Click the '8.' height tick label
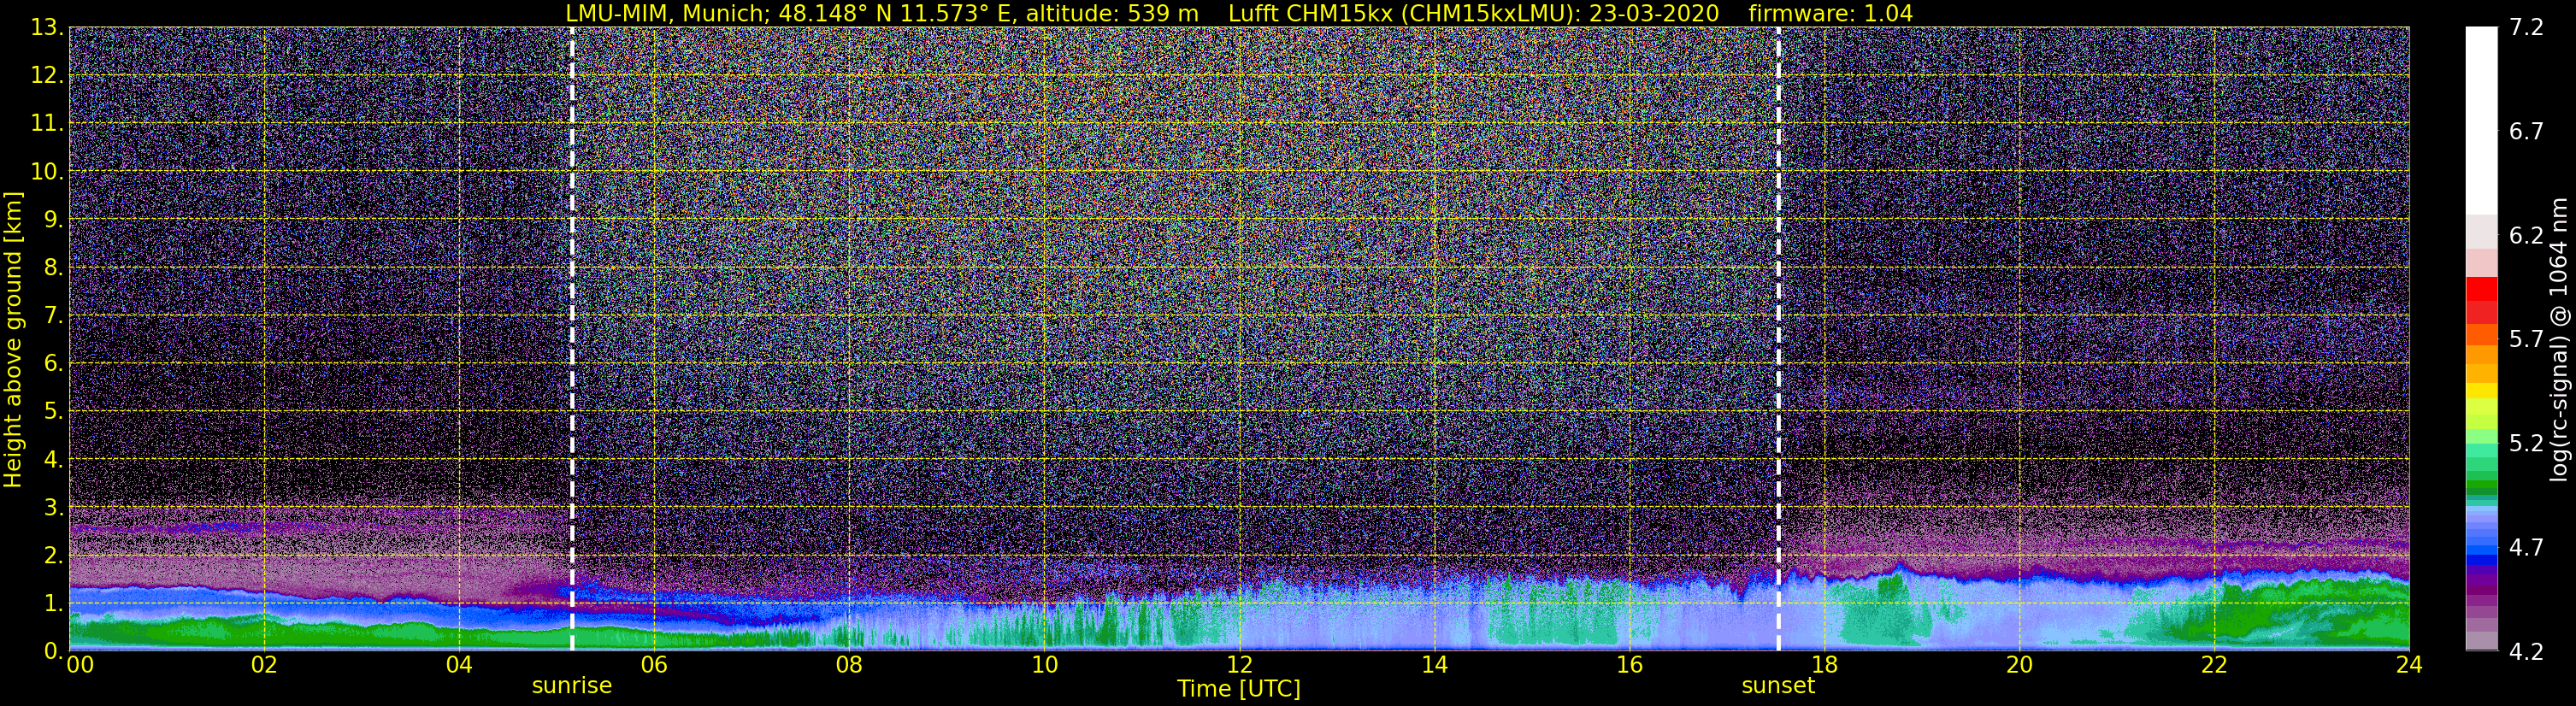 coord(54,267)
